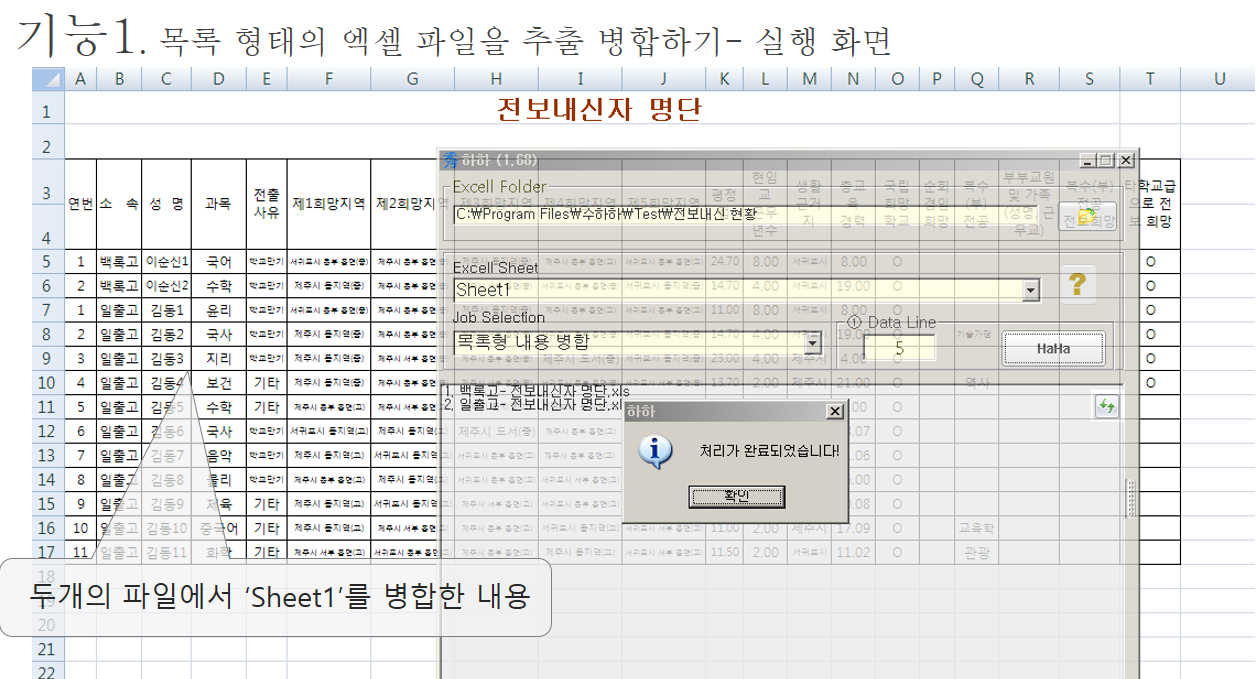Select row 21 header in spreadsheet
This screenshot has width=1260, height=679.
(47, 648)
